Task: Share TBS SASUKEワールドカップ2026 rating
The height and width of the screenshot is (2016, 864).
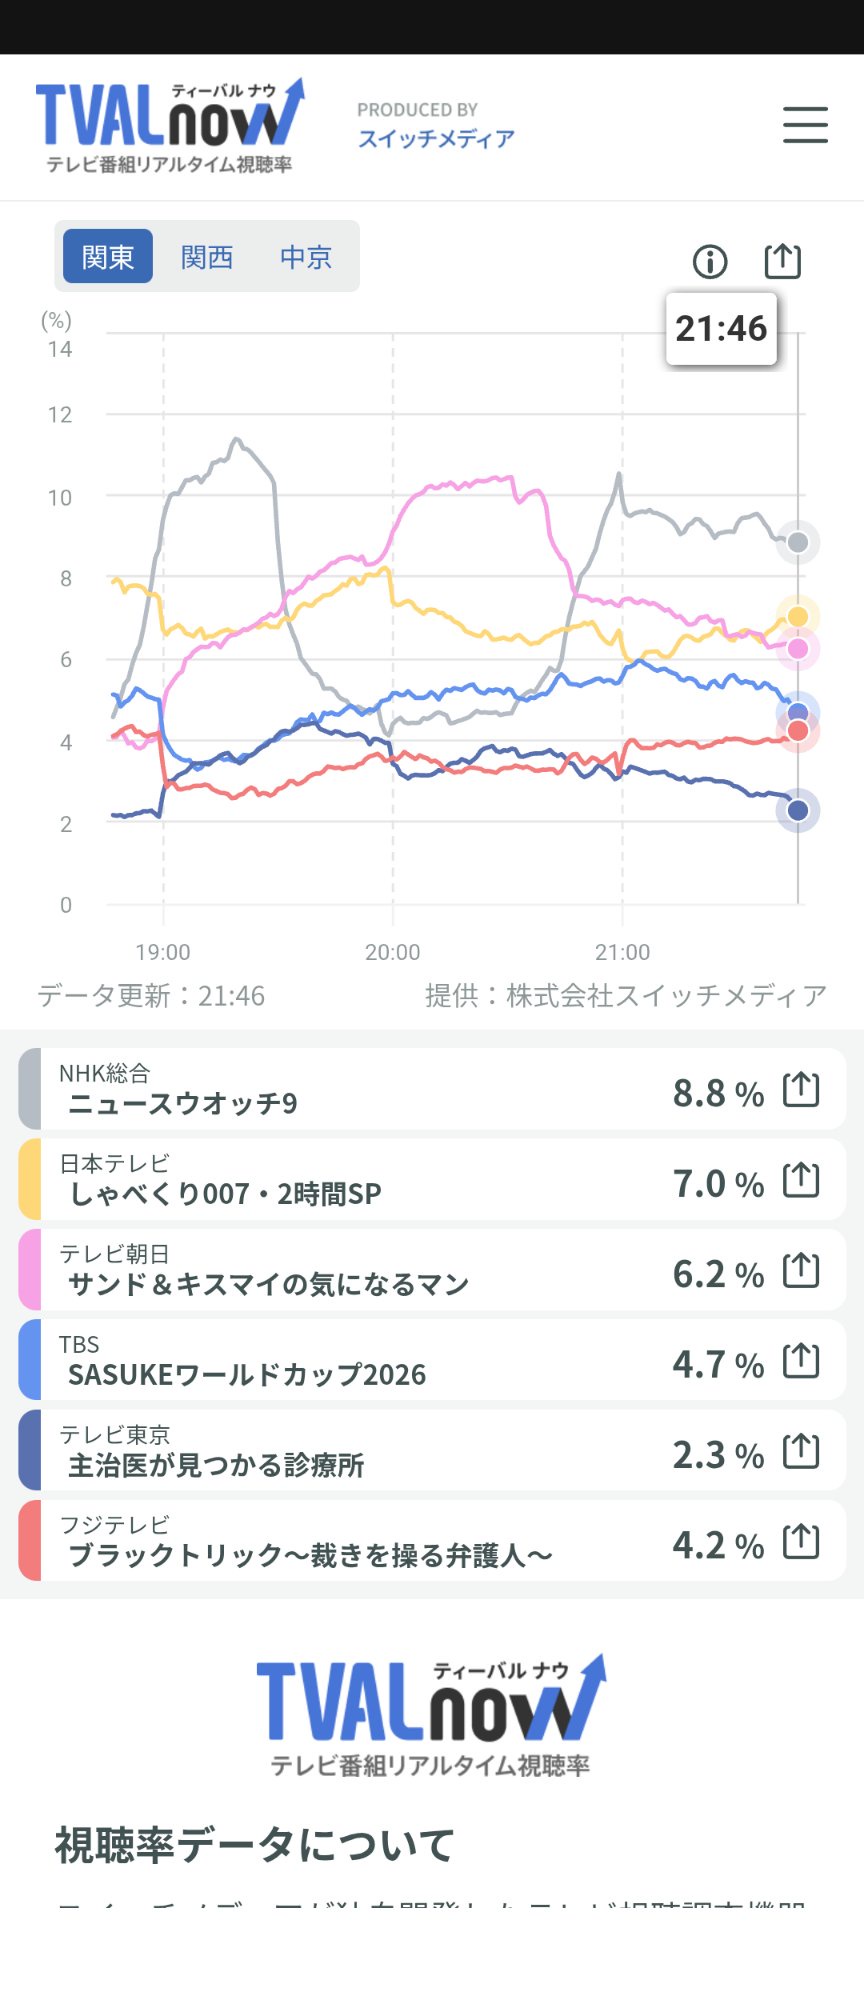Action: coord(801,1360)
